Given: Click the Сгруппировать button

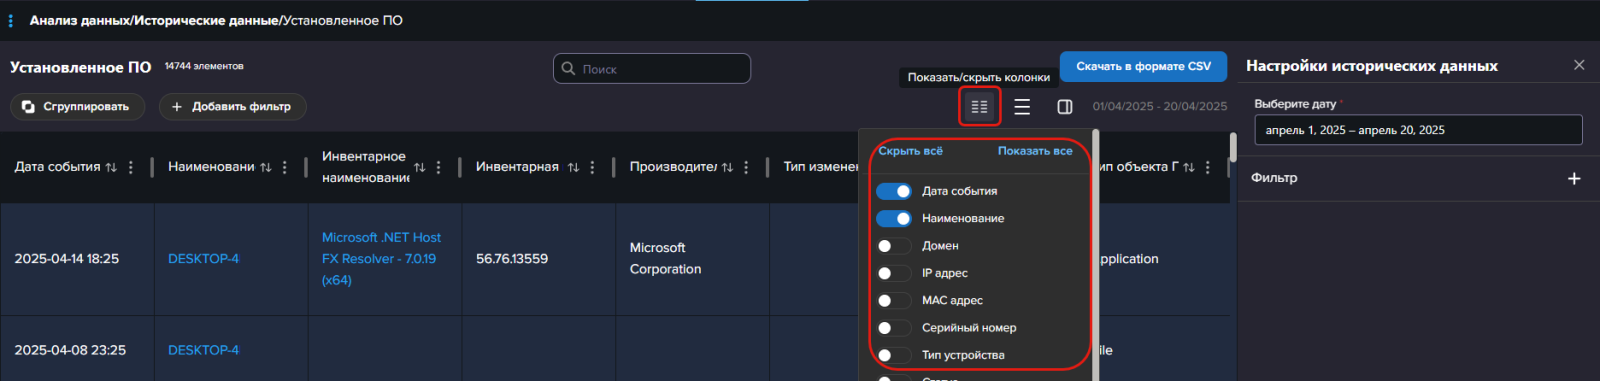Looking at the screenshot, I should pos(77,107).
